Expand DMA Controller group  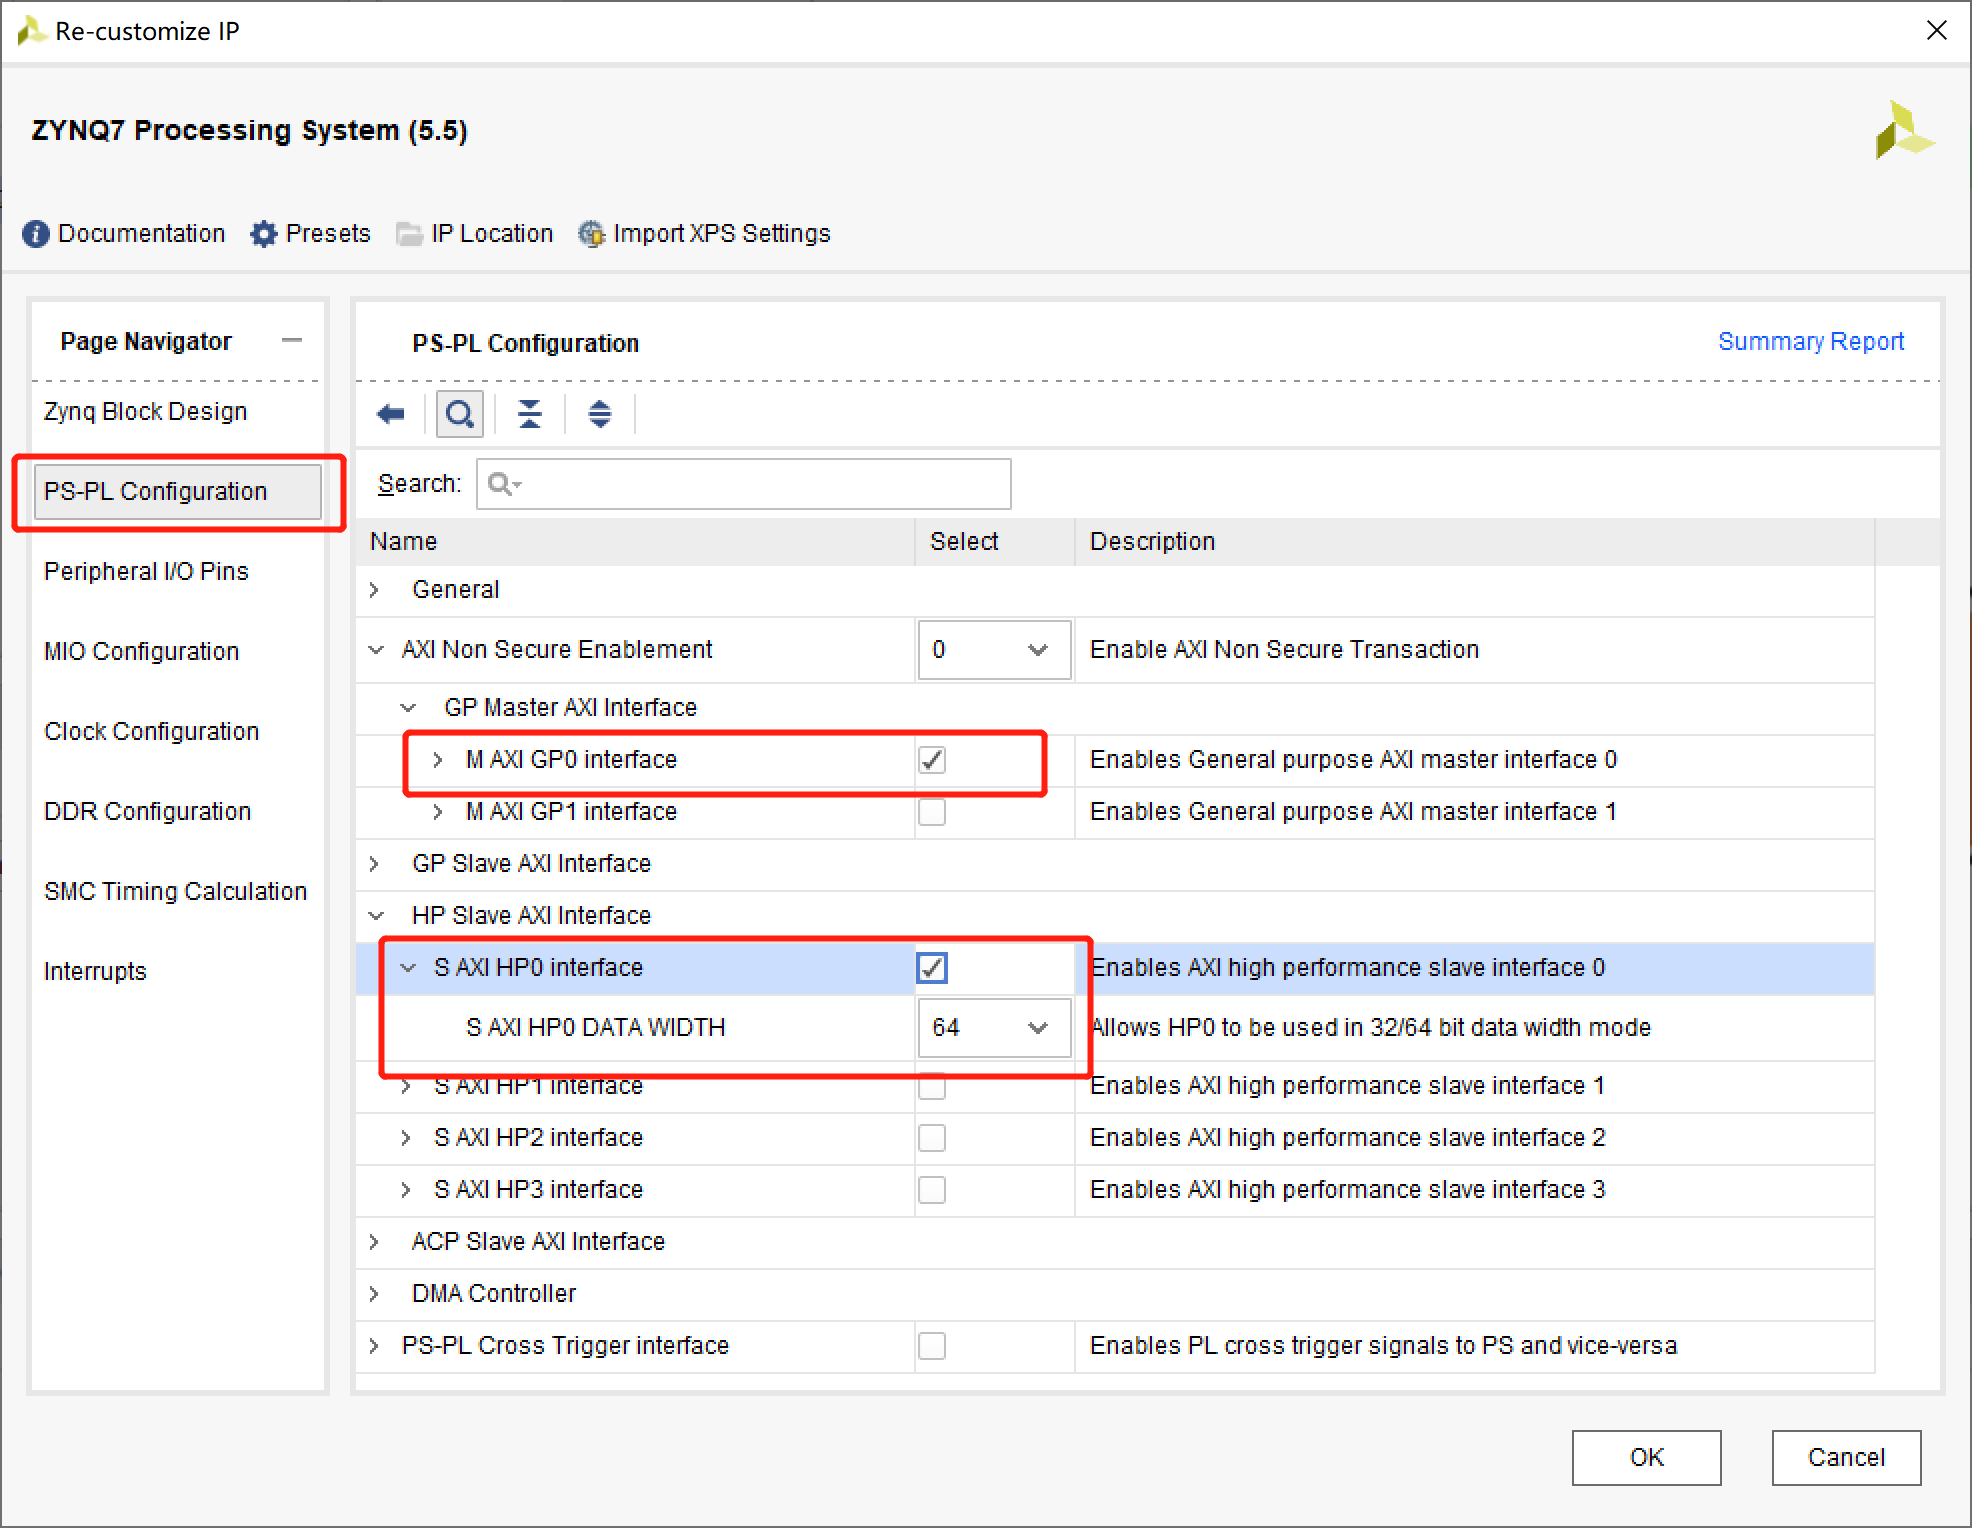point(374,1294)
